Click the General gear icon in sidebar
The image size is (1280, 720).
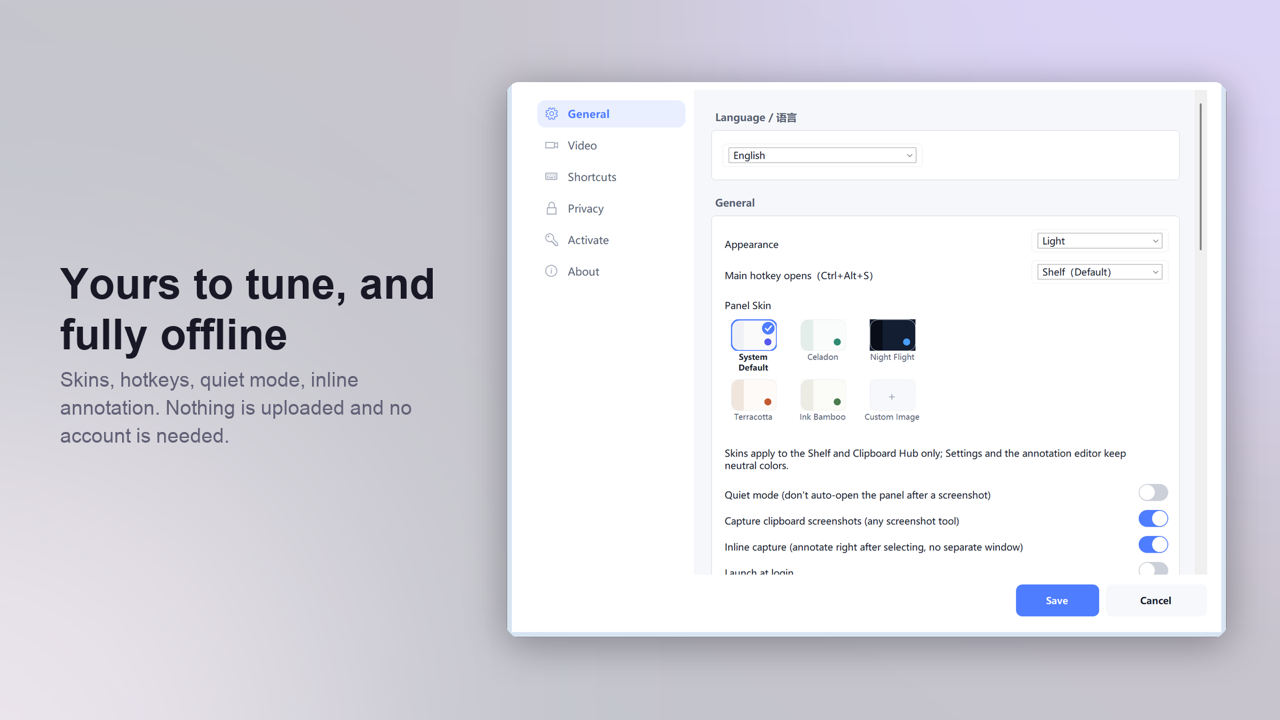click(551, 114)
